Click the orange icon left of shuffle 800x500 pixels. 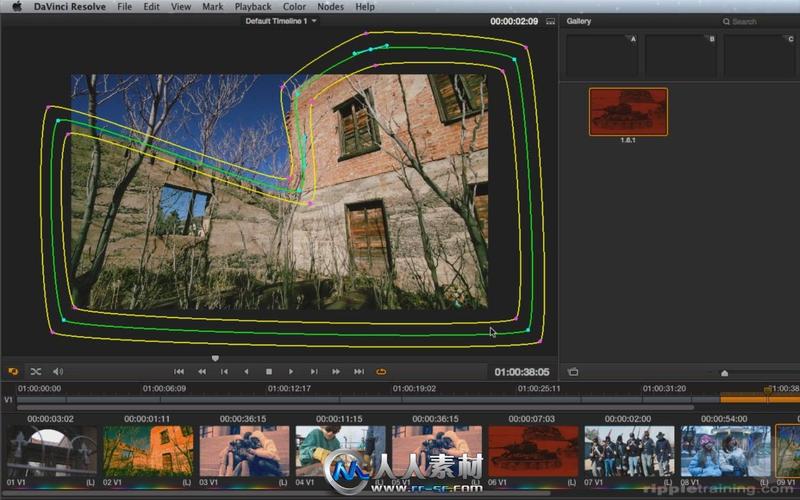point(13,372)
